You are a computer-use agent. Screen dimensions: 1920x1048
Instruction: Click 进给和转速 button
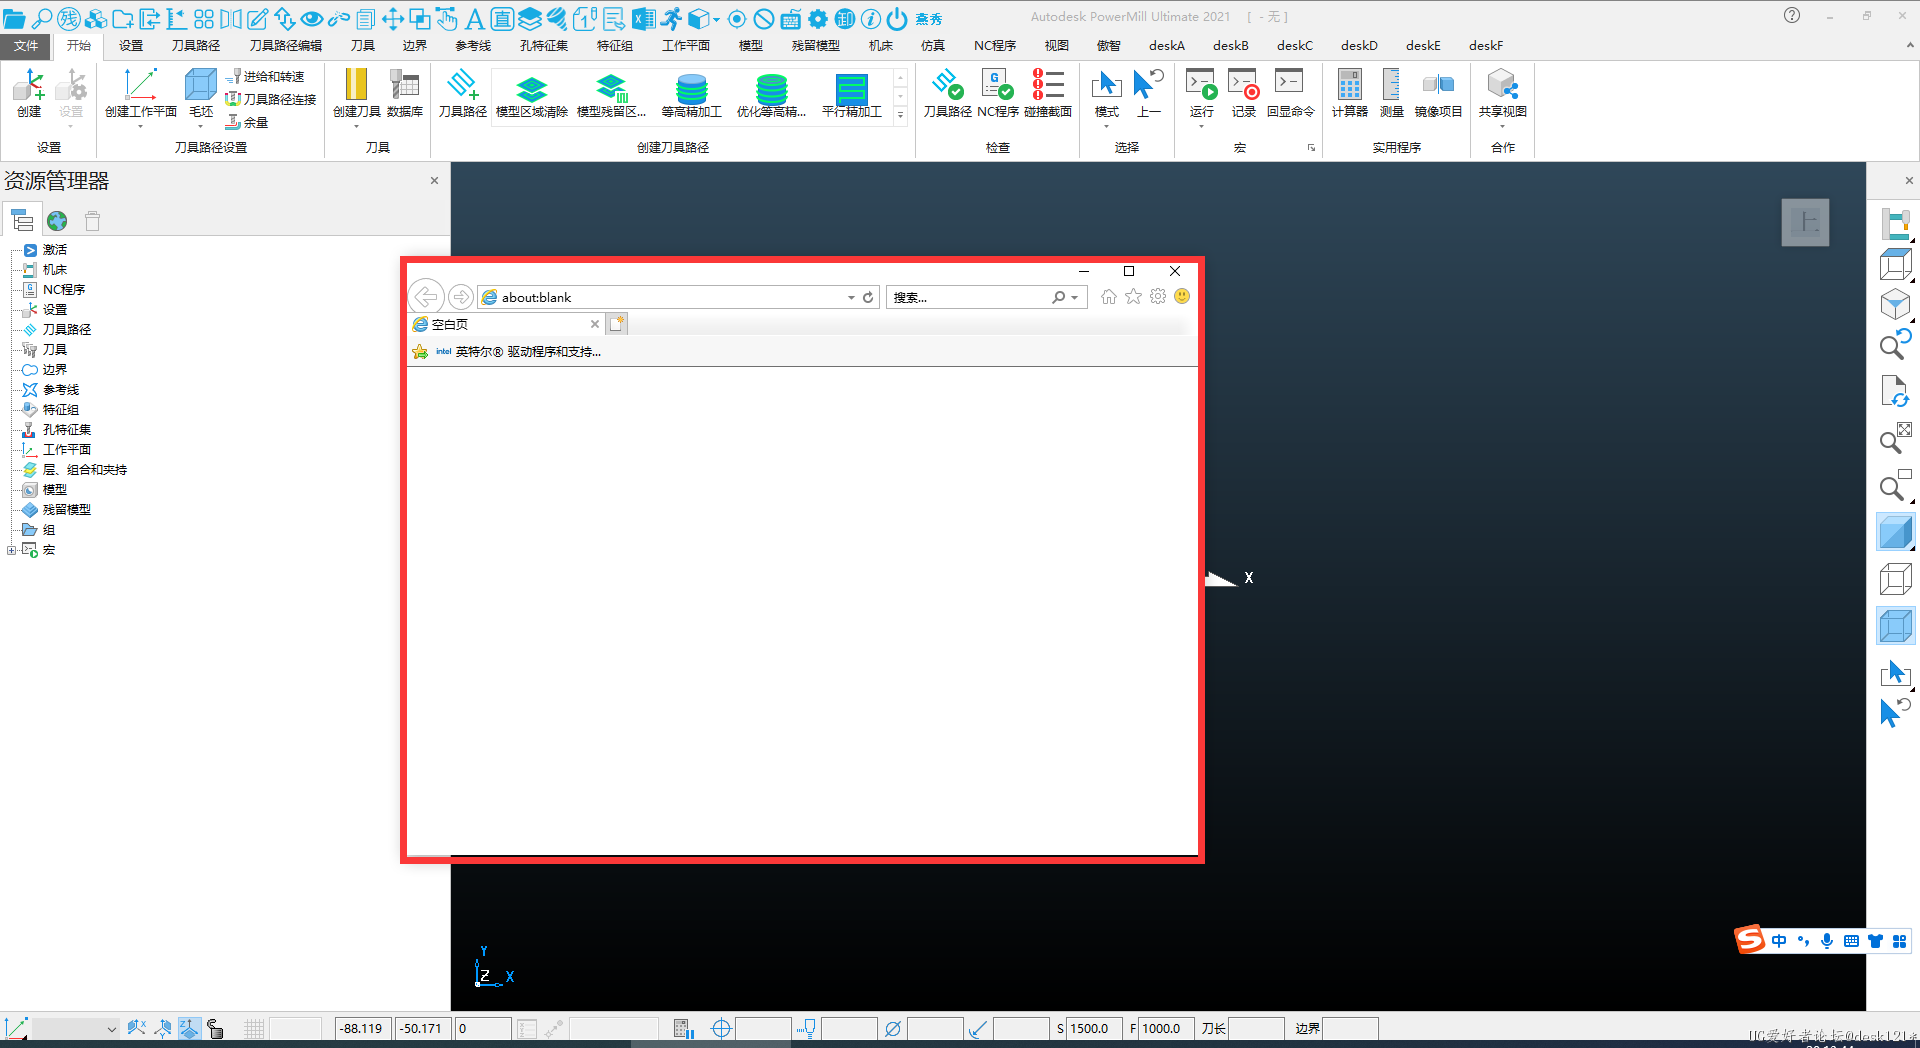[265, 76]
